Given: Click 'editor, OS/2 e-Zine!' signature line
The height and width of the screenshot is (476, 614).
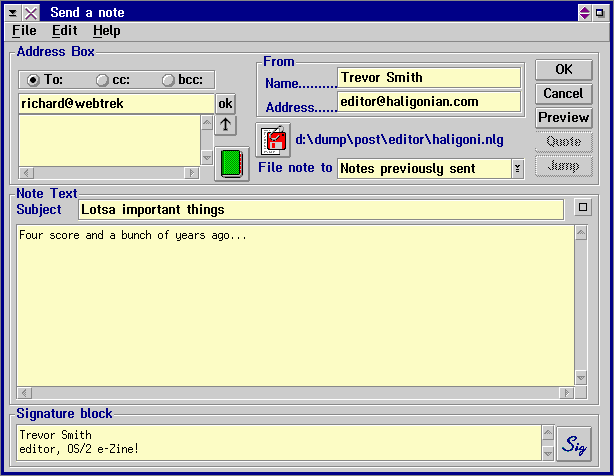Looking at the screenshot, I should (x=79, y=449).
